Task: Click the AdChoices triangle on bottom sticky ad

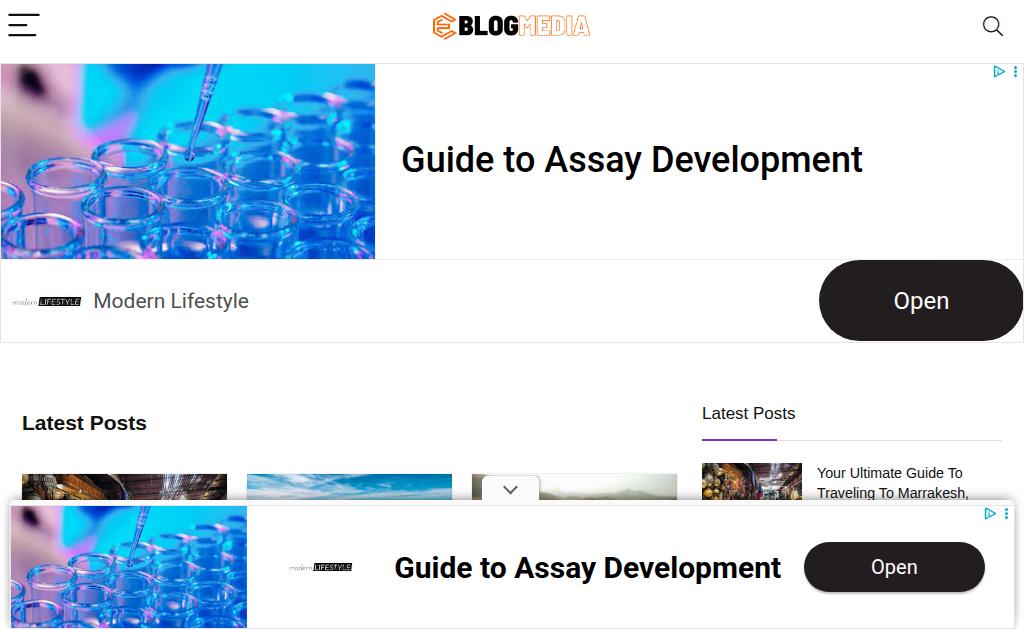Action: pos(989,514)
